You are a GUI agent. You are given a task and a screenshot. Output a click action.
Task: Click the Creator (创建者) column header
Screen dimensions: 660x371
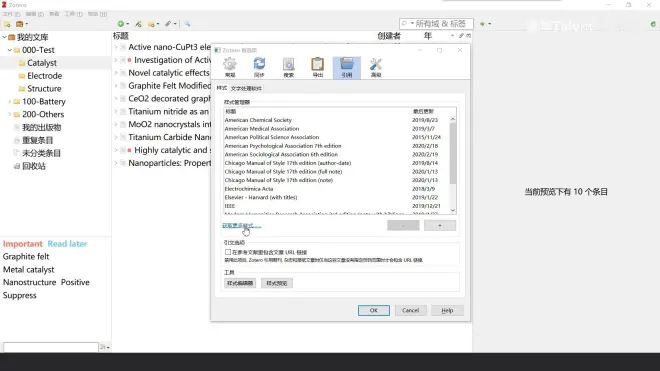(389, 36)
